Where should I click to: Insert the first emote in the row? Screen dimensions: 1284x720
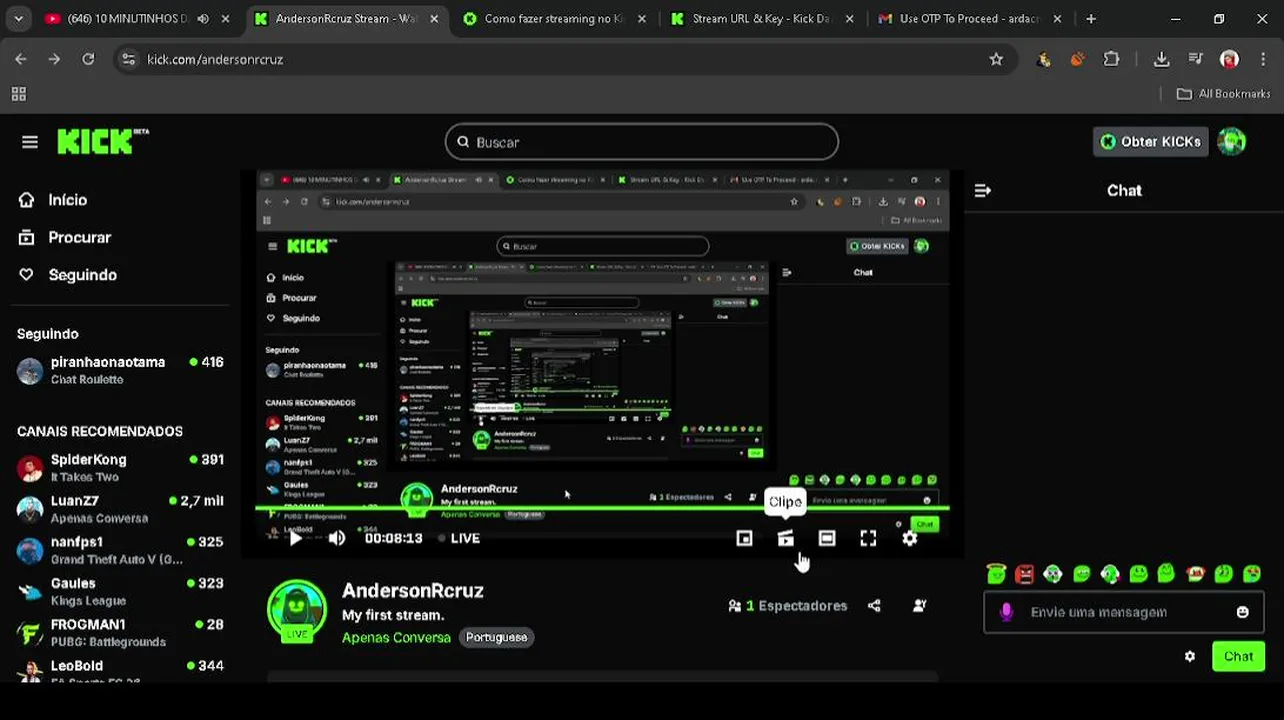click(996, 574)
